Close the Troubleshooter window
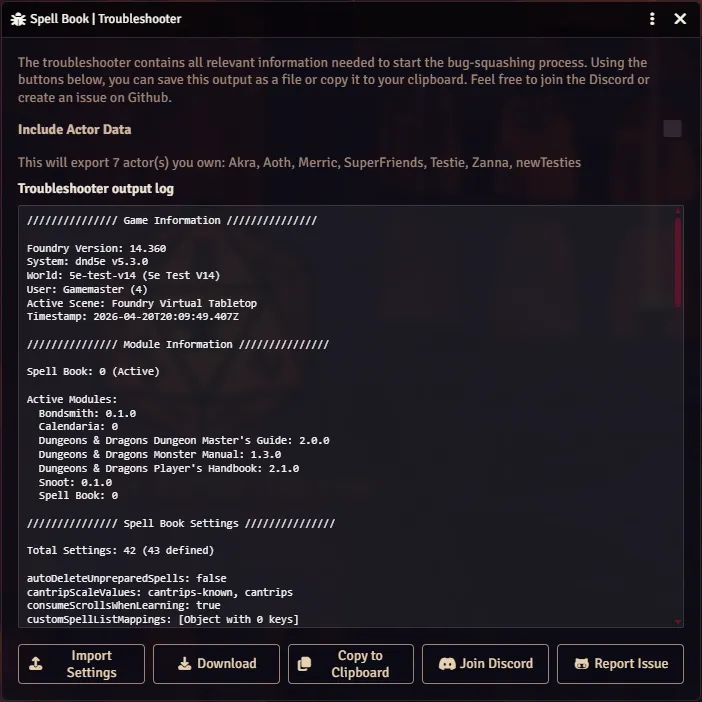The image size is (702, 702). tap(680, 19)
